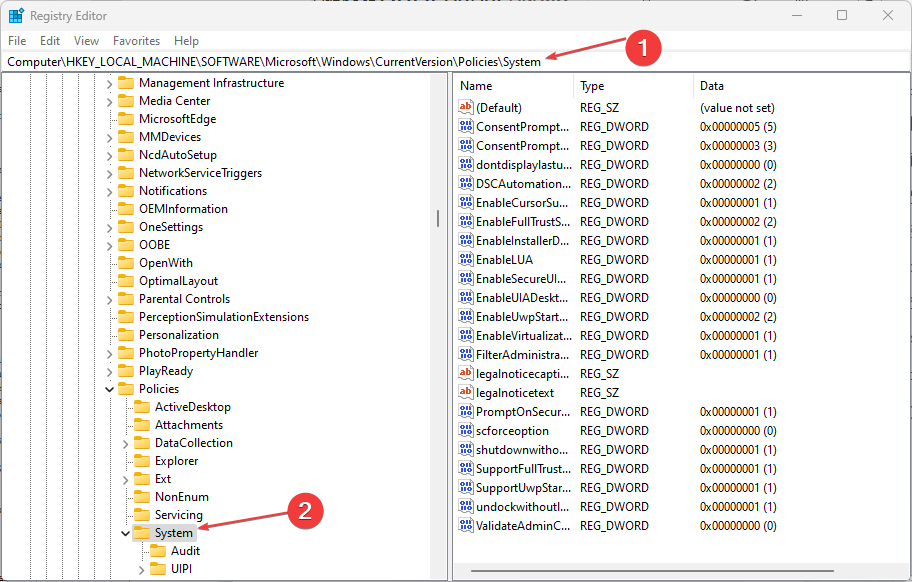Click data 0x00000005 (5) cell

click(x=738, y=127)
